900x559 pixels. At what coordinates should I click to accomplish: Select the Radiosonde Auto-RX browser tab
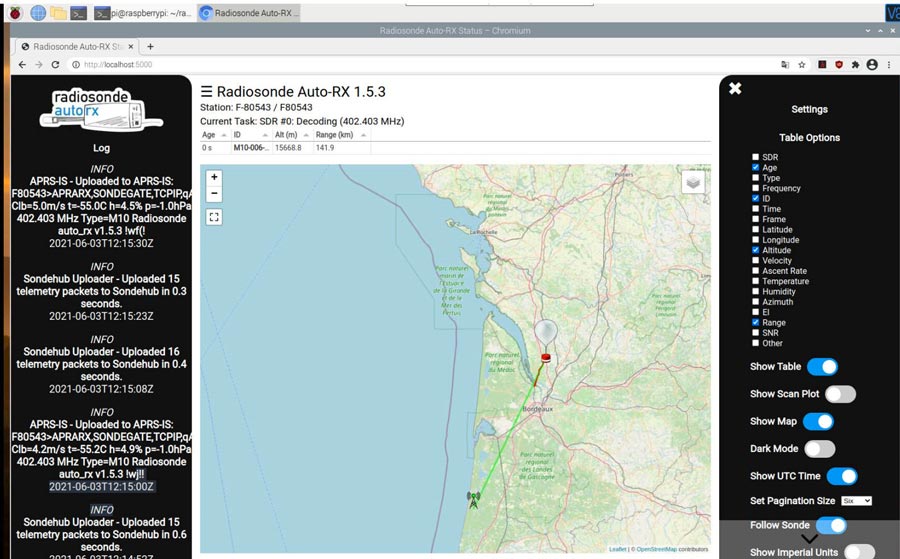(77, 46)
